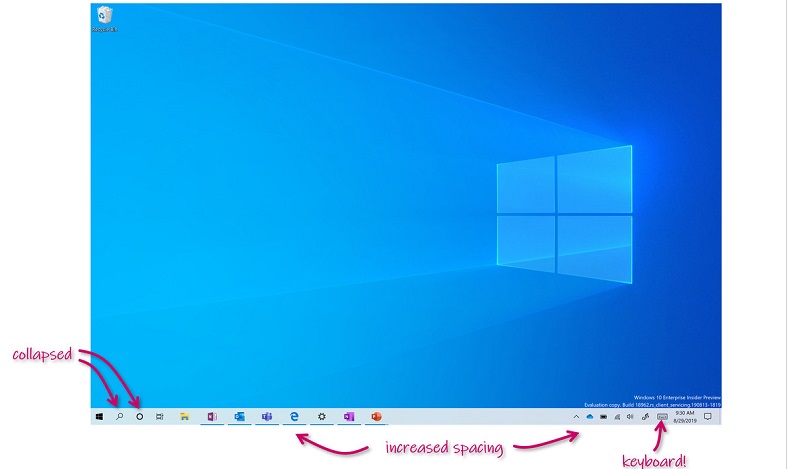Open the OneDrive cloud tray icon
Screen dimensions: 787x469
(x=590, y=417)
